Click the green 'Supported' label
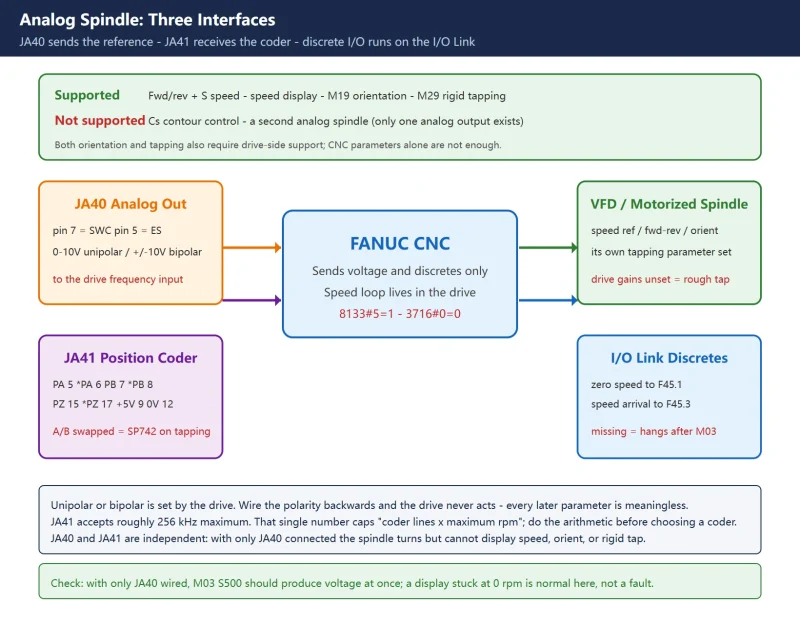 point(87,95)
